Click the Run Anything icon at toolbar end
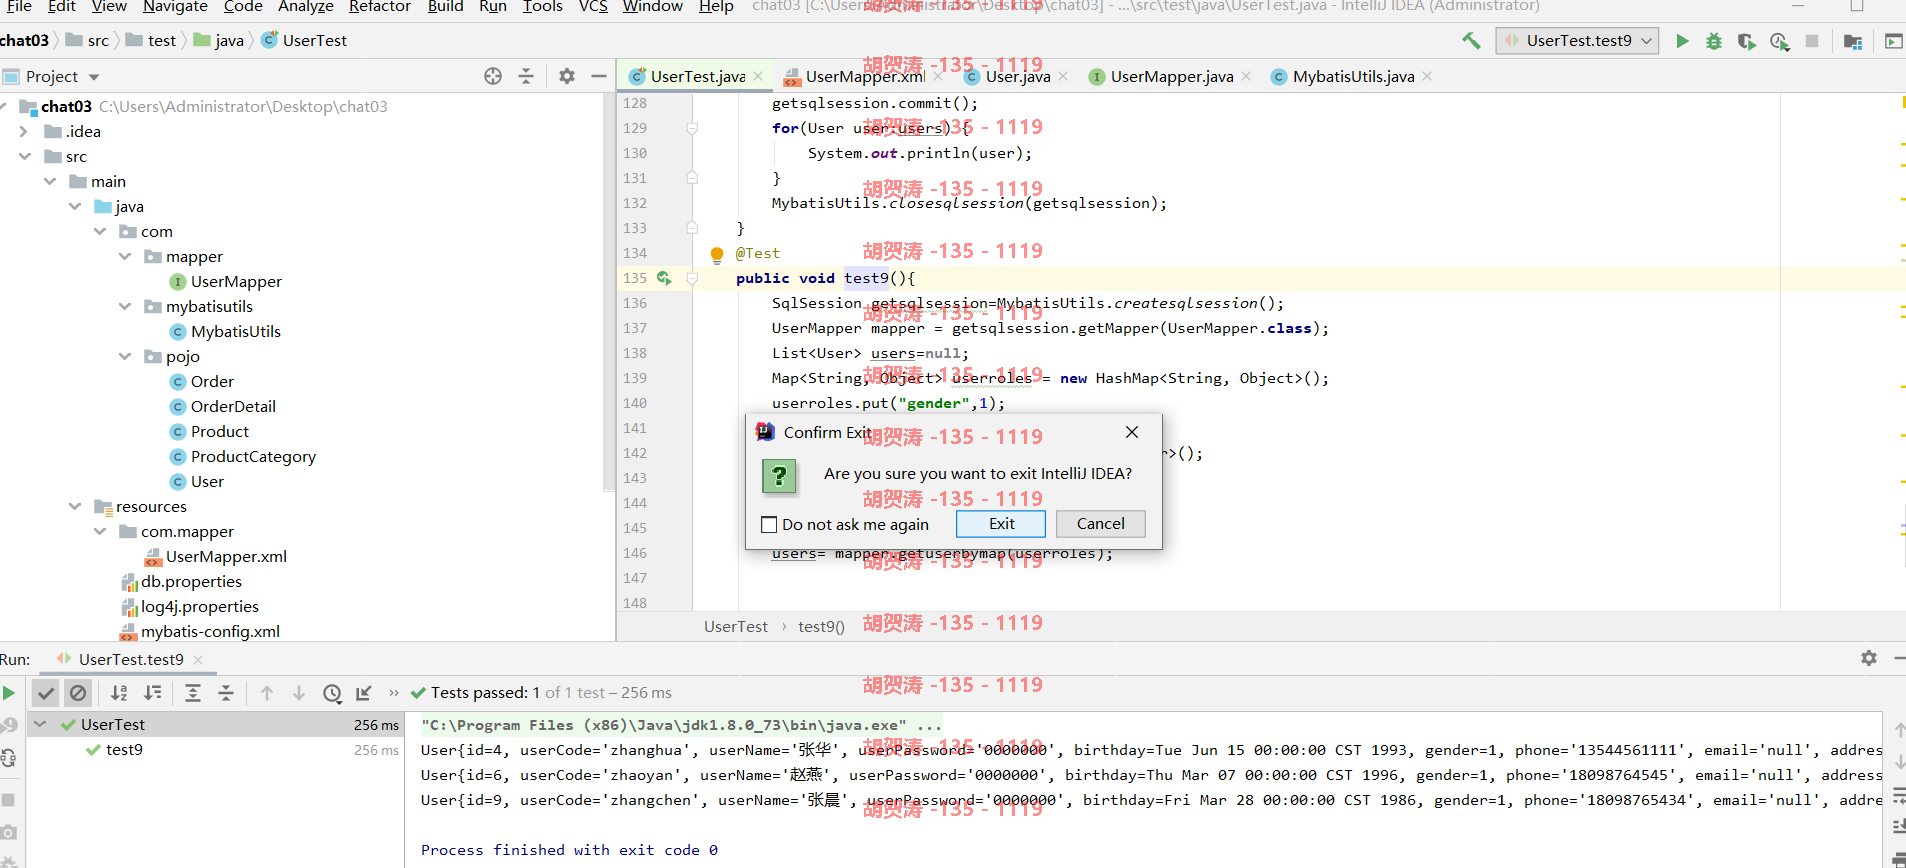The image size is (1906, 868). pyautogui.click(x=1893, y=41)
